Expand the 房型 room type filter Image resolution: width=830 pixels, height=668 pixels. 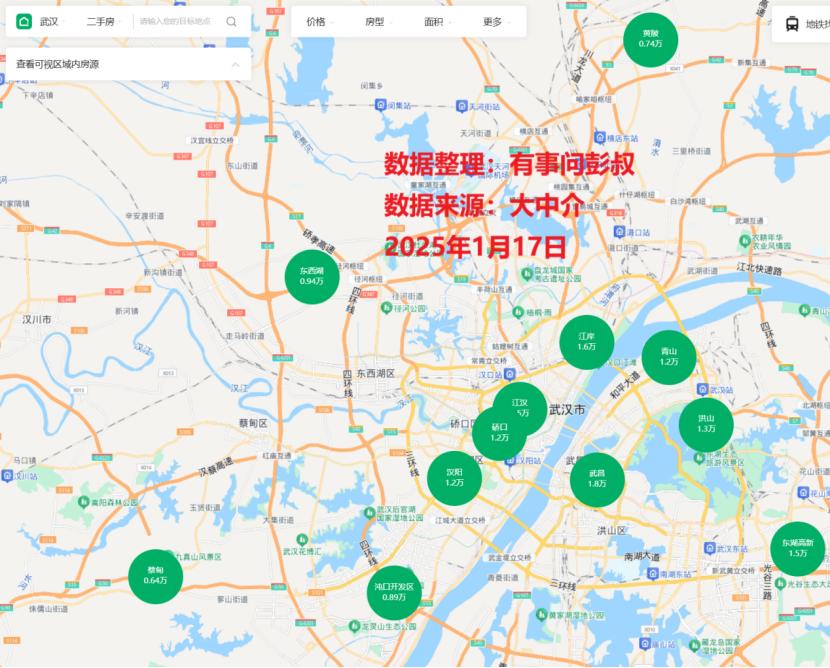click(x=379, y=21)
